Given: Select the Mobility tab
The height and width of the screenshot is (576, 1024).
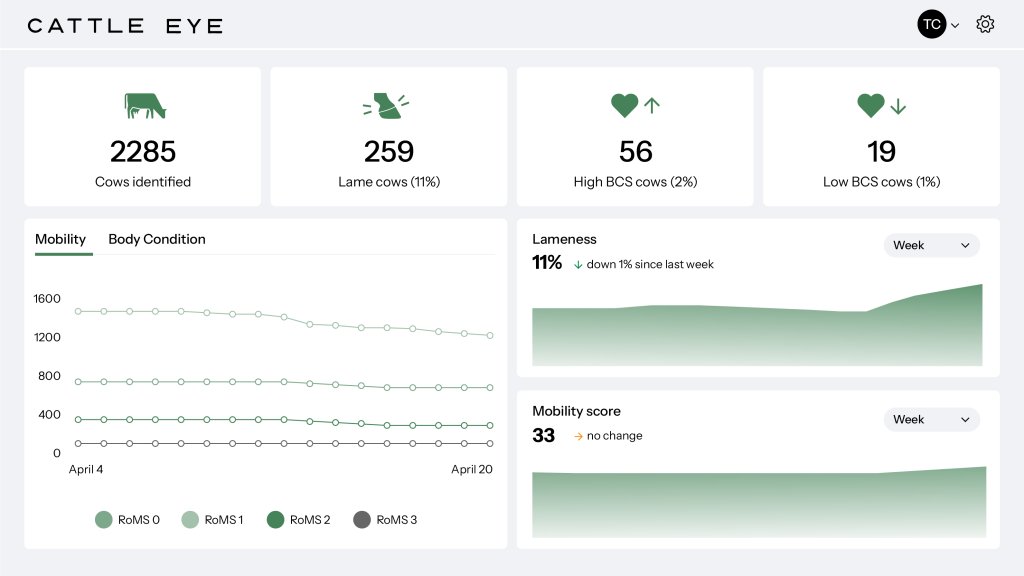Looking at the screenshot, I should [61, 239].
